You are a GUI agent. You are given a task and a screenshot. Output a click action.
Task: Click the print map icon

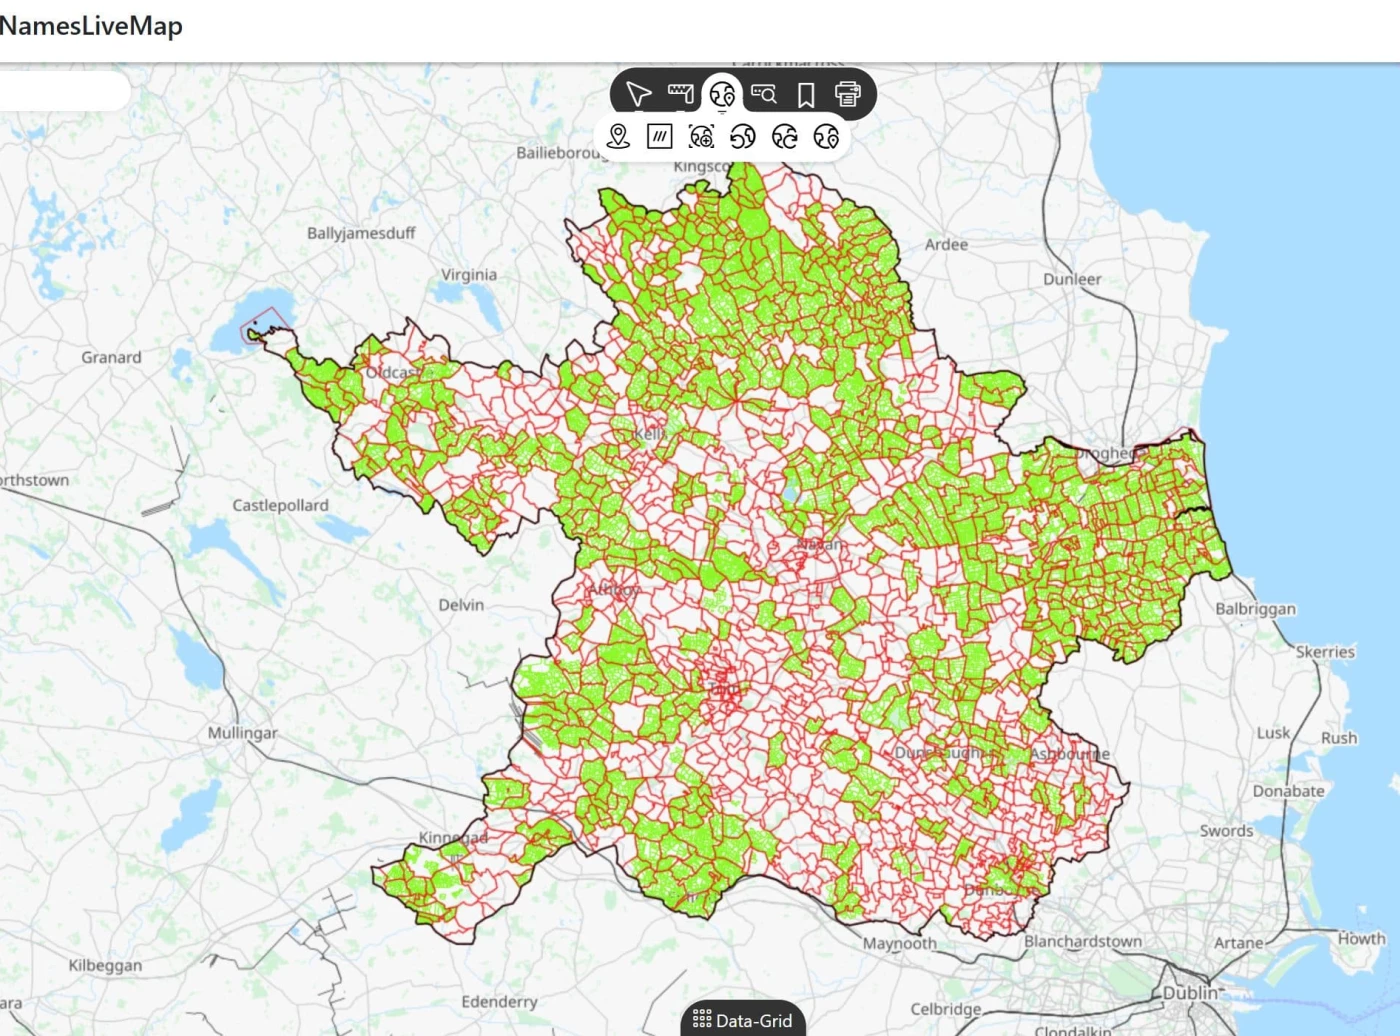point(848,94)
